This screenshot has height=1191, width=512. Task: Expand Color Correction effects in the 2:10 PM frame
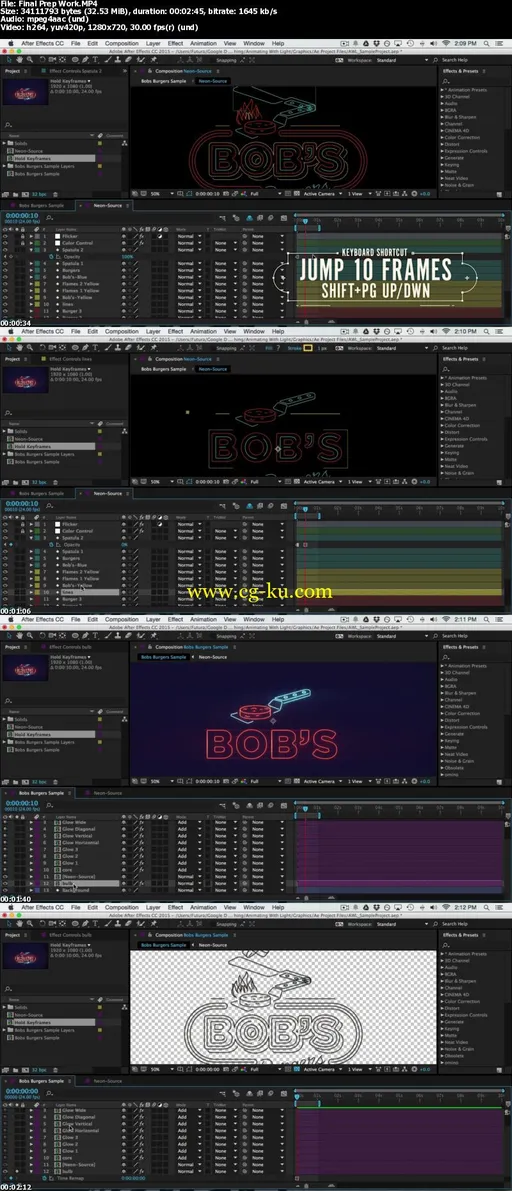click(x=444, y=425)
